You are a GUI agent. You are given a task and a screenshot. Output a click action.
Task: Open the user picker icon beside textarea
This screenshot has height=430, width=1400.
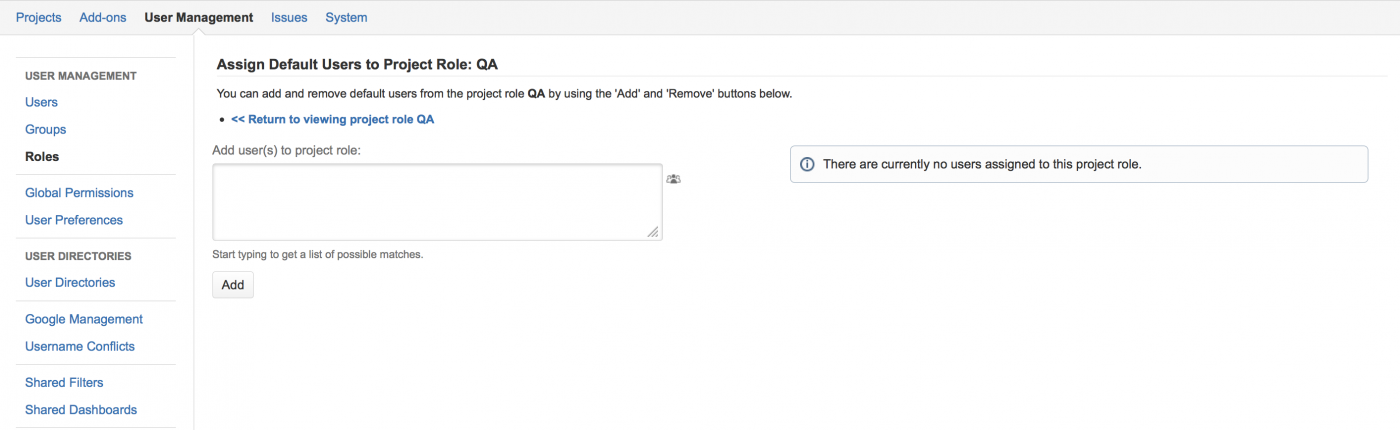pos(673,179)
